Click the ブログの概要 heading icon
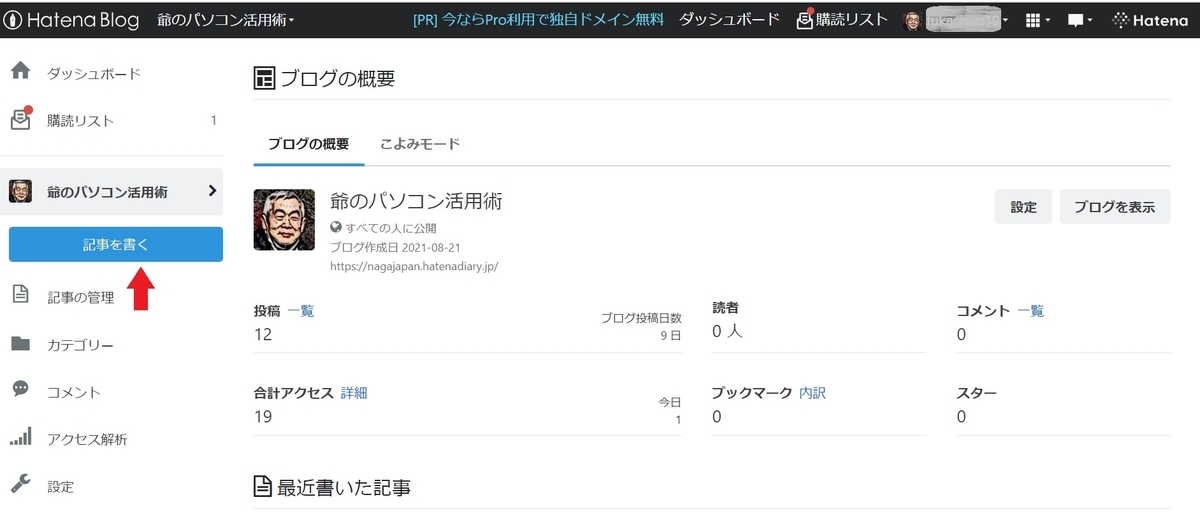This screenshot has width=1200, height=518. tap(264, 78)
